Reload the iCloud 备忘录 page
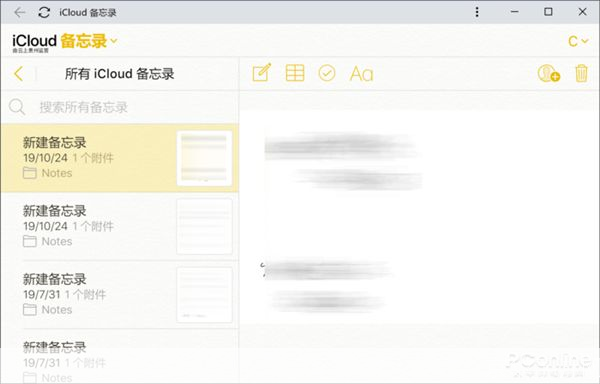The width and height of the screenshot is (600, 384). point(44,12)
